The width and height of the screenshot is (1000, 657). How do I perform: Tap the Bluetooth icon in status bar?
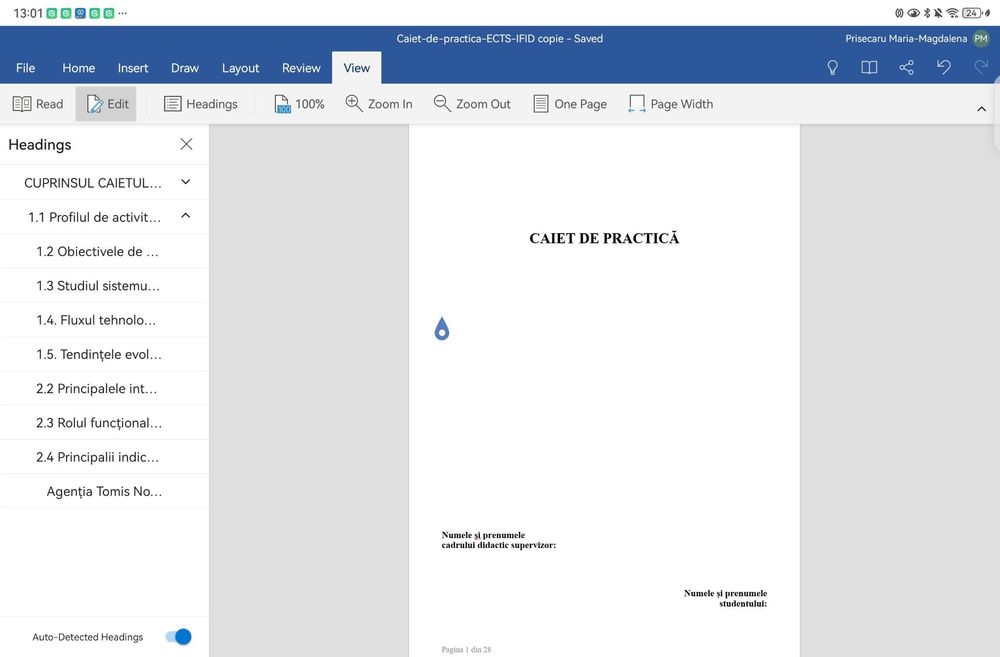927,13
